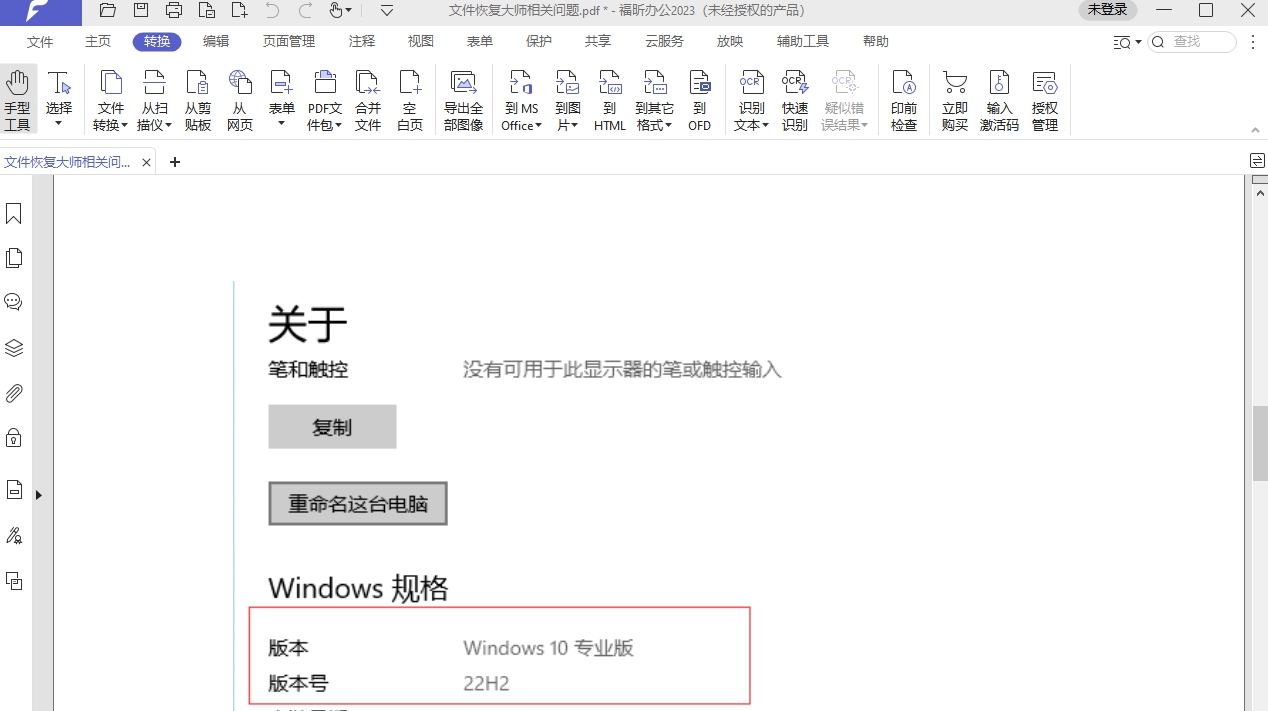1268x711 pixels.
Task: Create PDF from clipboard (从剪贴板)
Action: pos(198,100)
